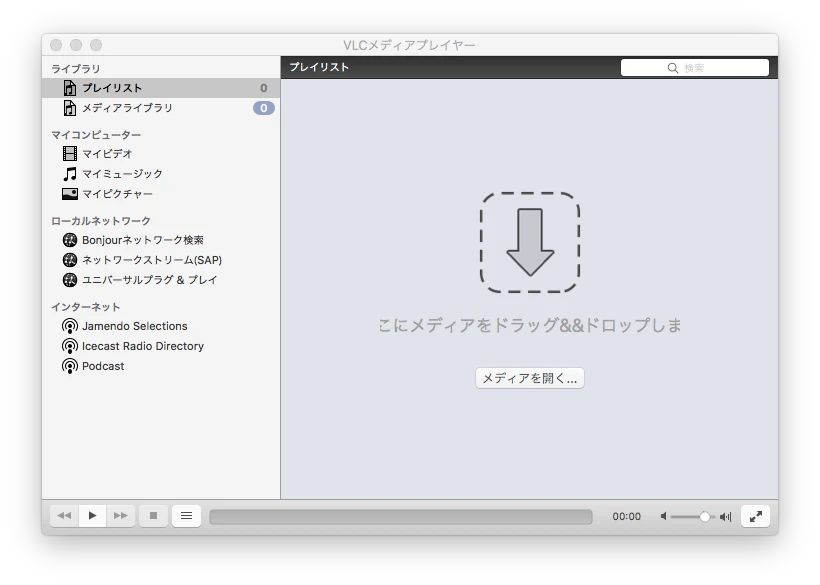Click the music note icon for マイミュージック

70,174
